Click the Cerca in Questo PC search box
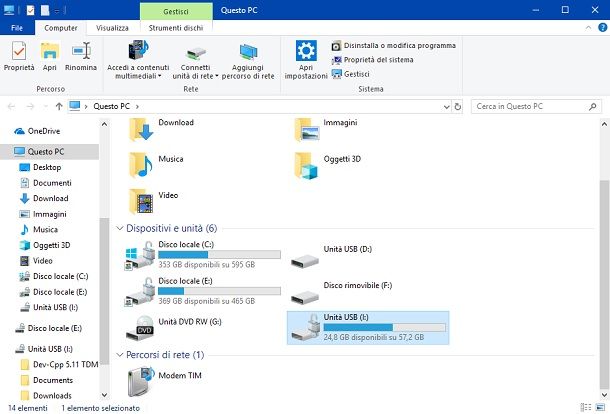This screenshot has height=414, width=610. pyautogui.click(x=536, y=106)
